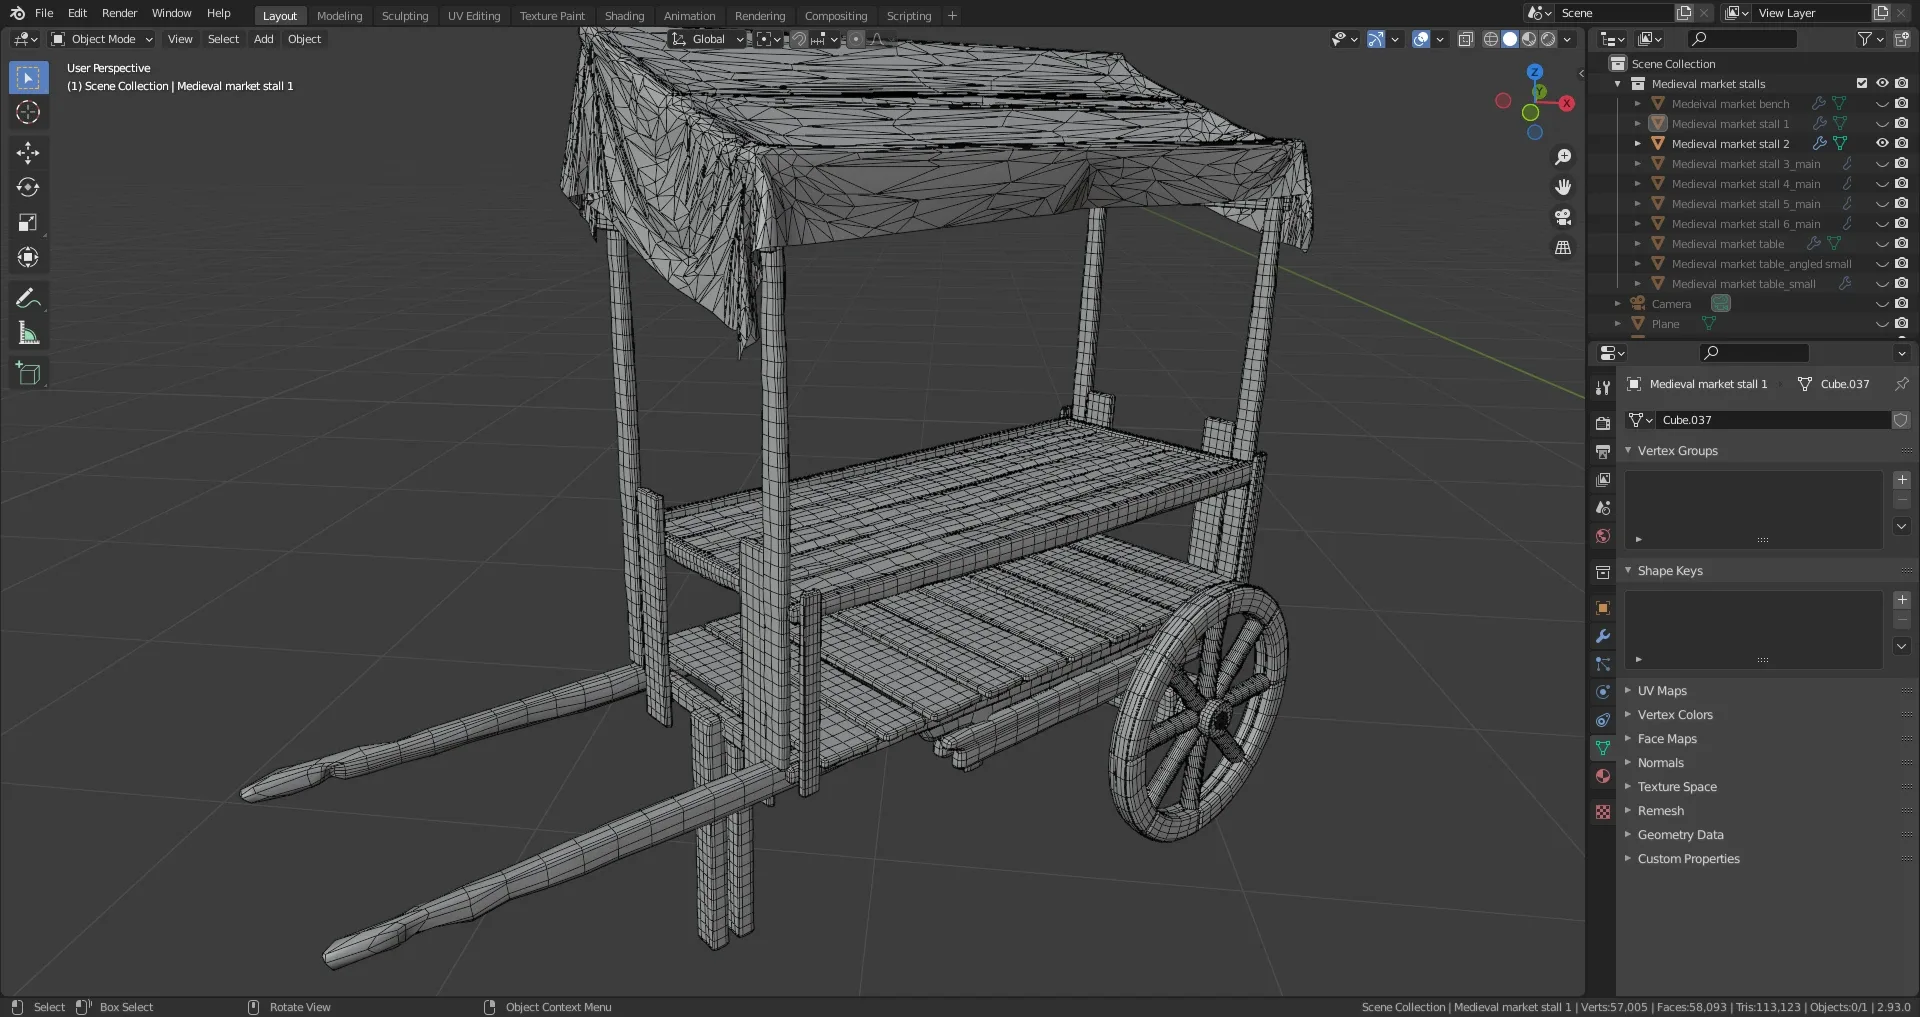Switch to material preview shading

(1529, 39)
